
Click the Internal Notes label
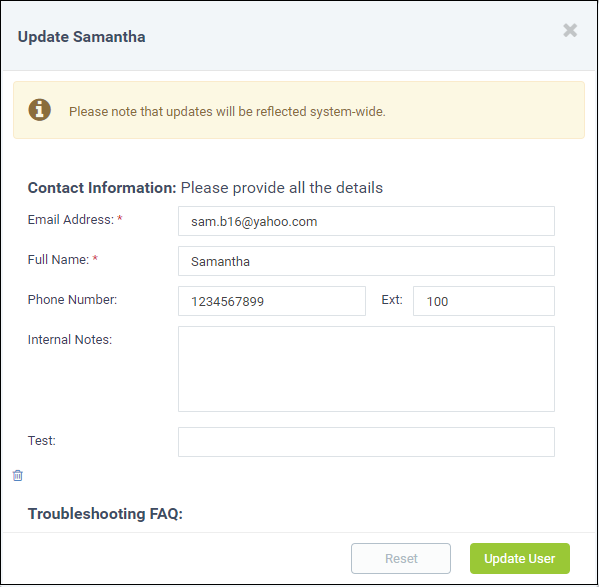point(70,340)
